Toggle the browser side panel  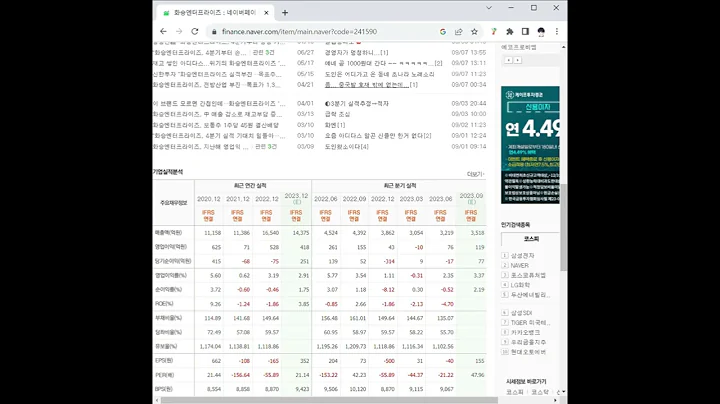525,32
